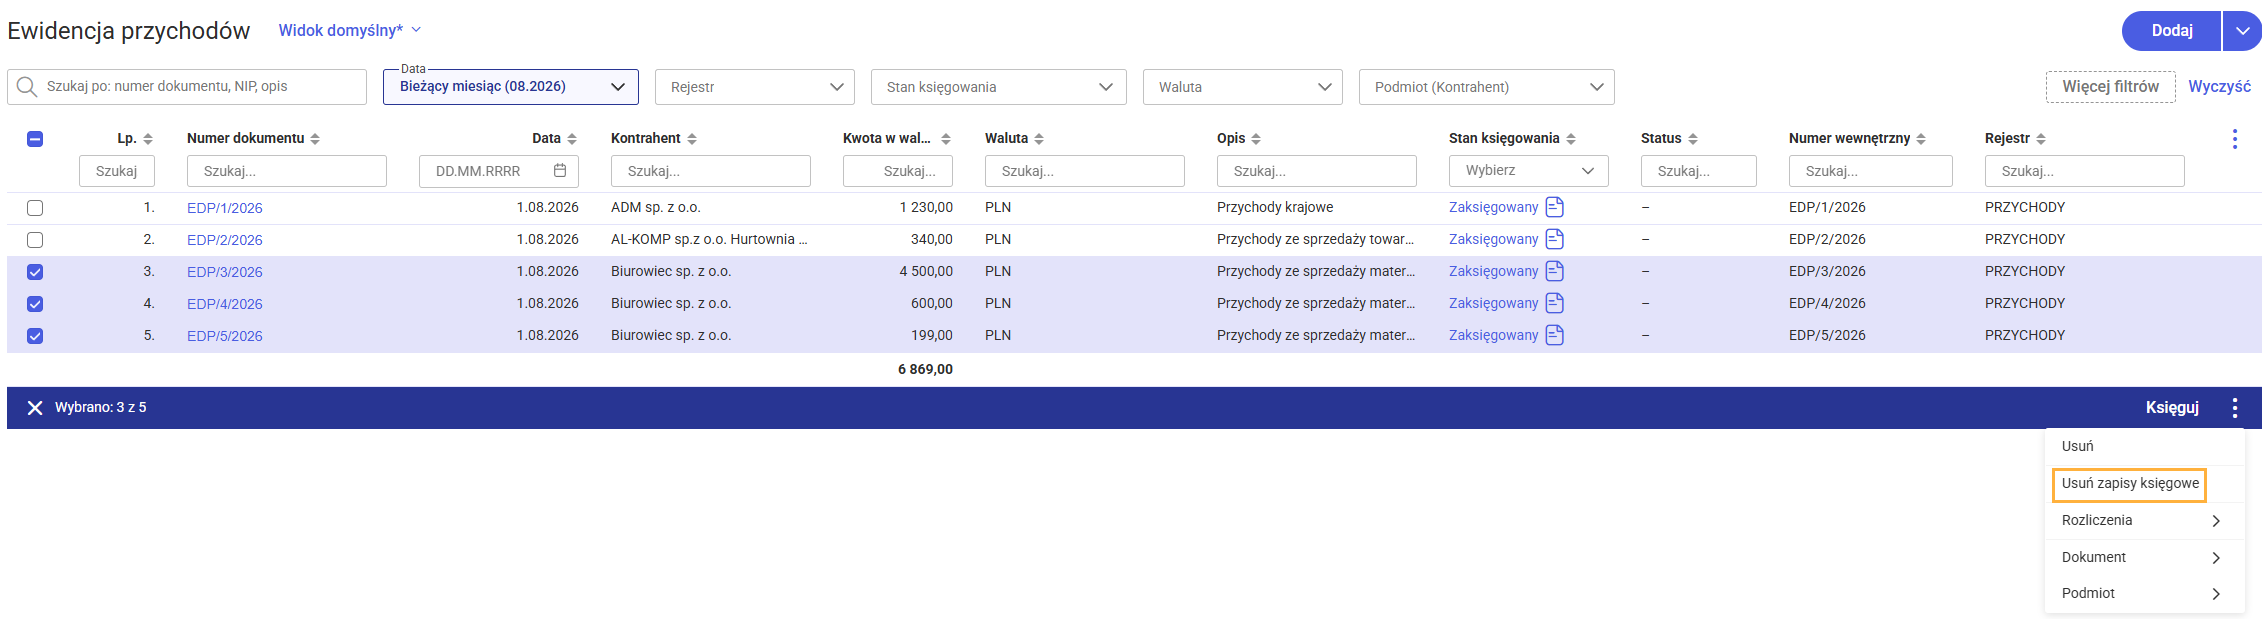Sort by Opis column
This screenshot has width=2262, height=619.
(1256, 139)
